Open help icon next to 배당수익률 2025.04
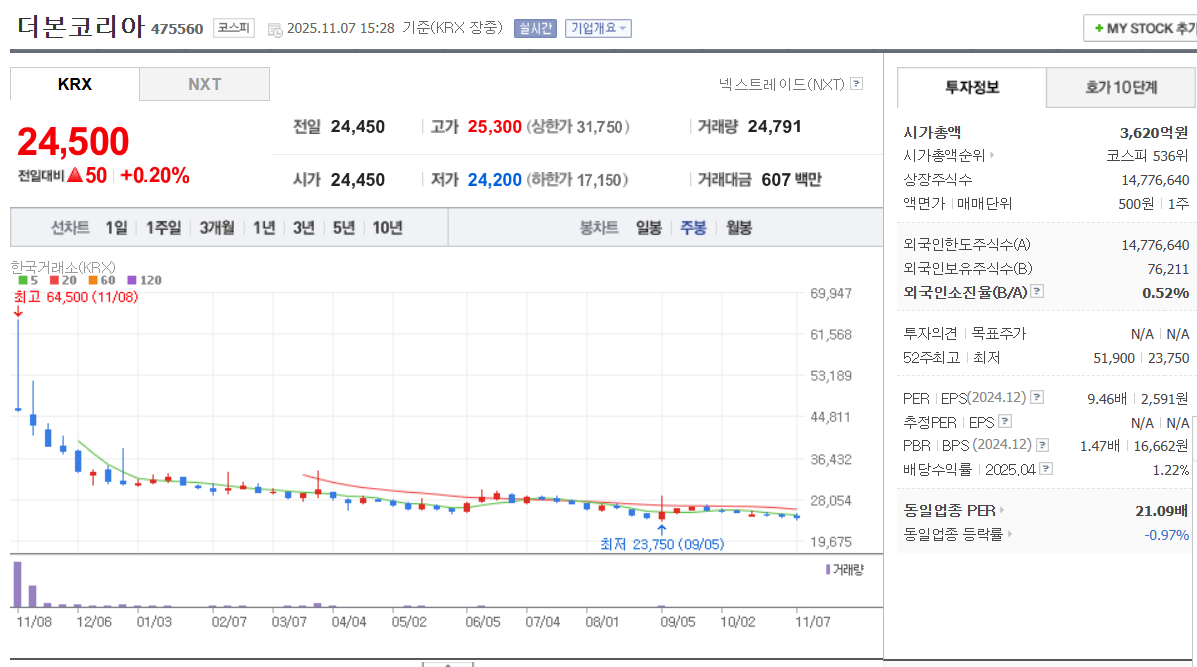1197x667 pixels. 1047,469
